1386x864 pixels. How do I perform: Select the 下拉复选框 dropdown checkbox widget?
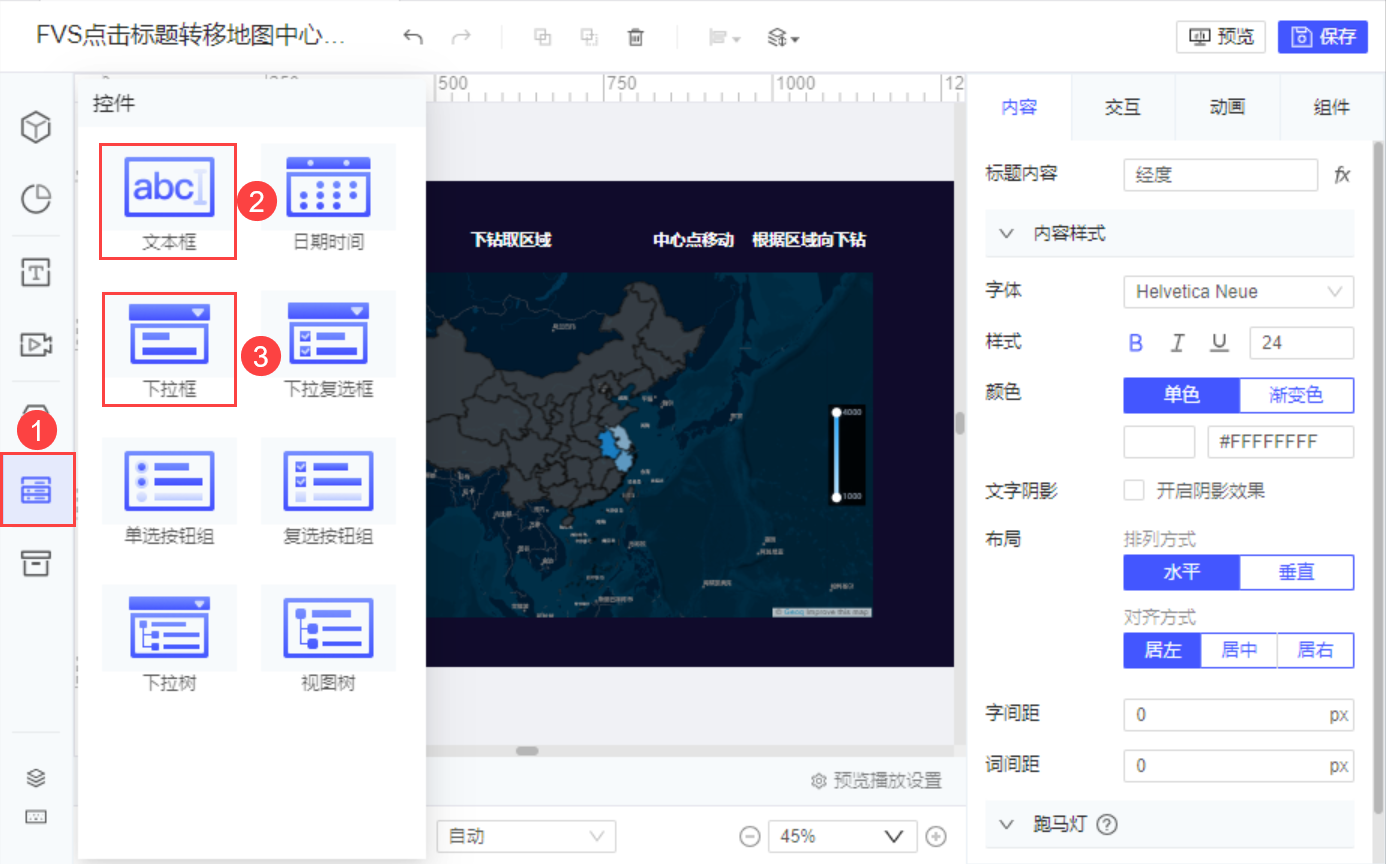click(329, 348)
